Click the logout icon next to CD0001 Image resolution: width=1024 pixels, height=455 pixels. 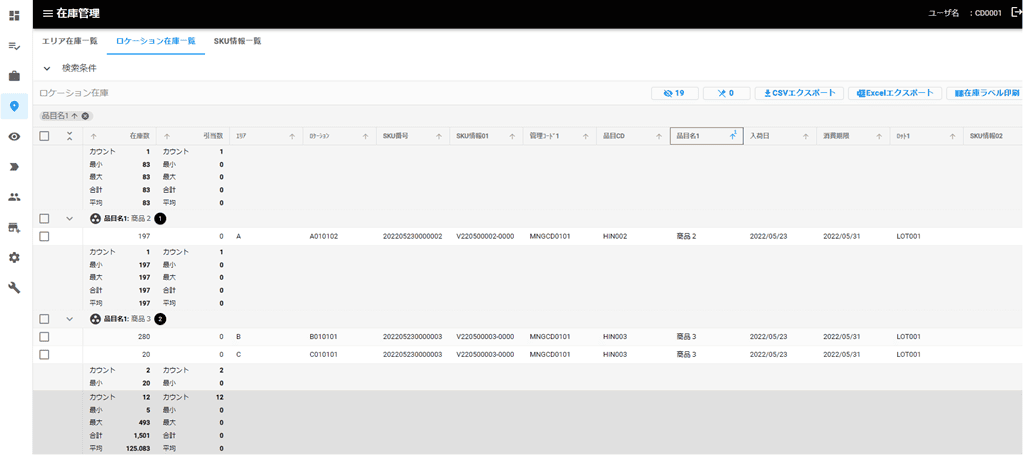tap(1016, 12)
